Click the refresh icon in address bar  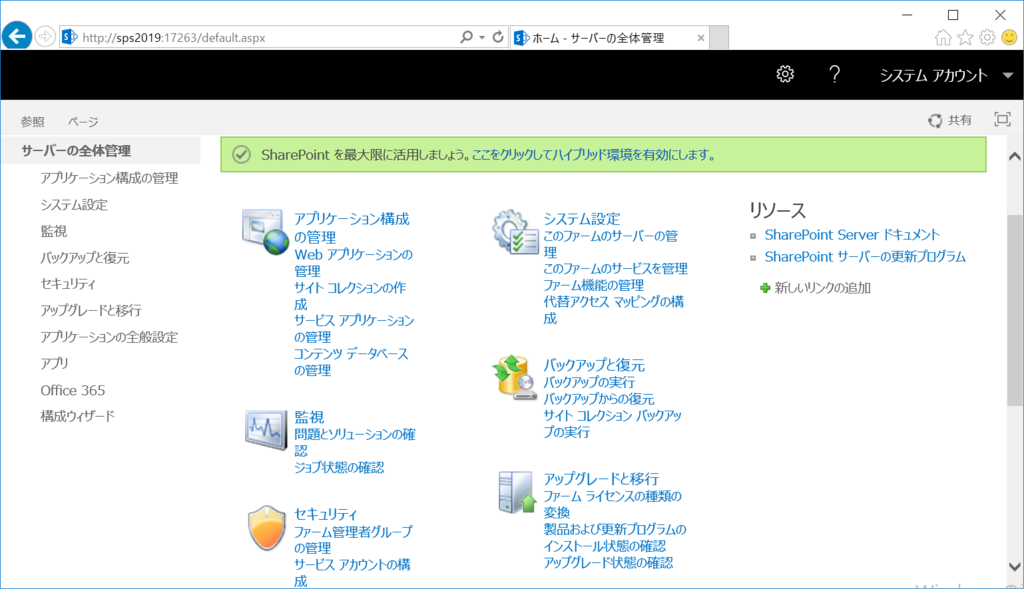pos(498,37)
